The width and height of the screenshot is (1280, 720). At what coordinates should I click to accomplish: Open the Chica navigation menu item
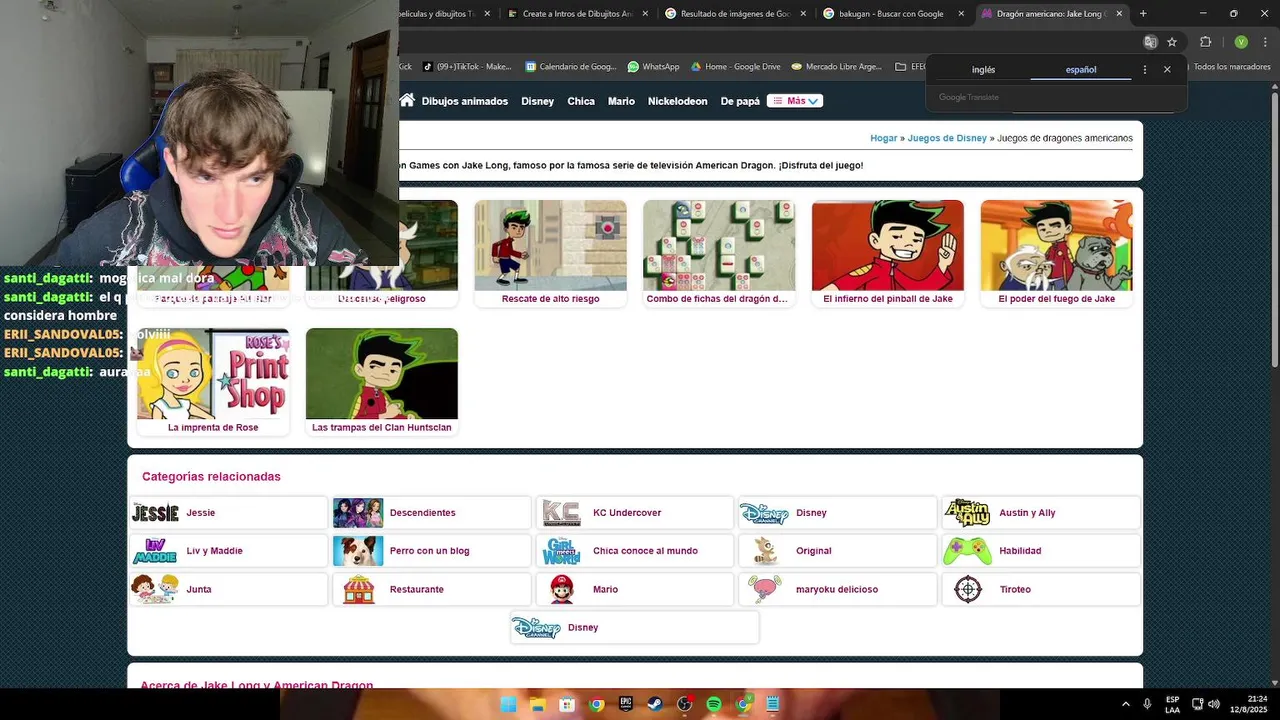581,101
